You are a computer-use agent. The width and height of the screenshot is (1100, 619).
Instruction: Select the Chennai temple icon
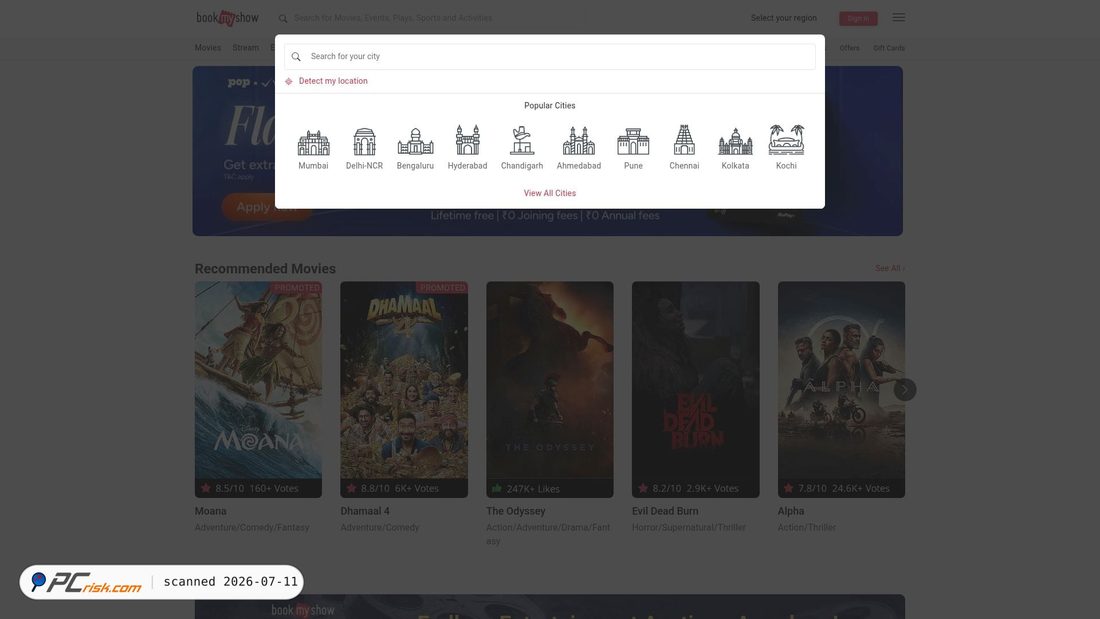684,140
